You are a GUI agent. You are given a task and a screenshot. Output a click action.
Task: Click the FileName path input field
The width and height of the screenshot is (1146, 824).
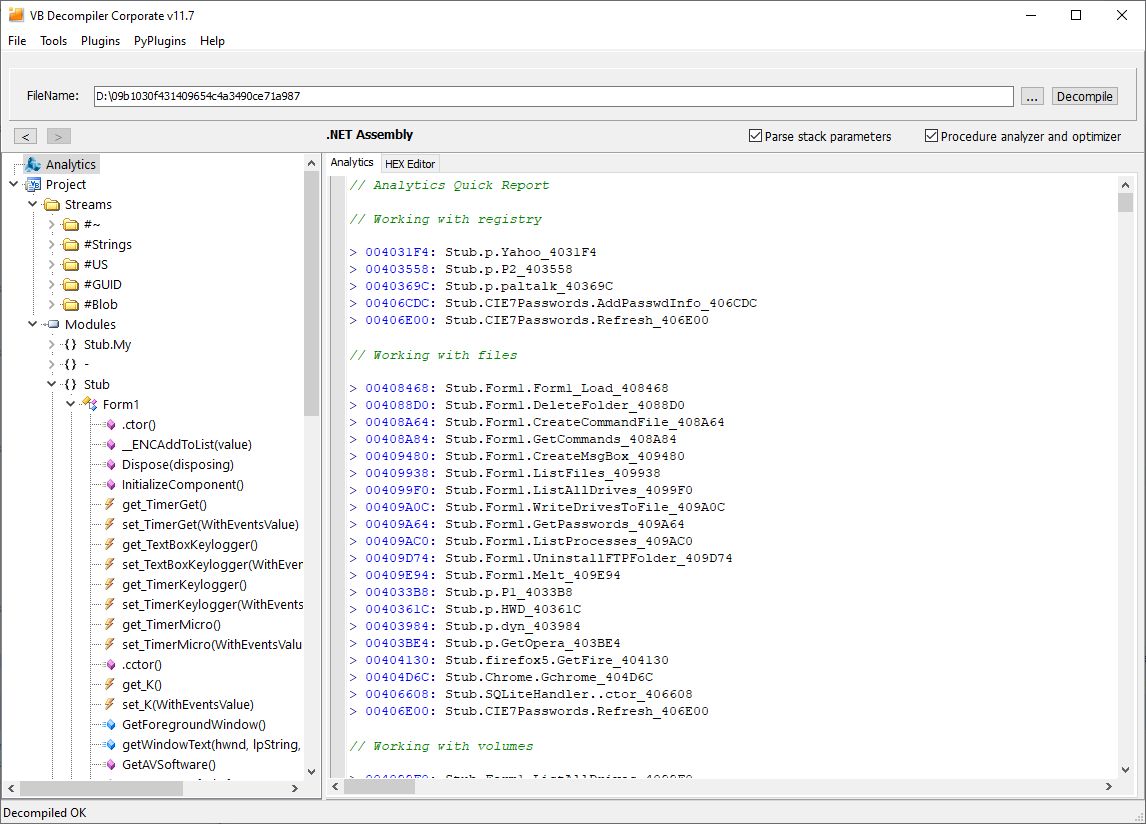pos(553,96)
